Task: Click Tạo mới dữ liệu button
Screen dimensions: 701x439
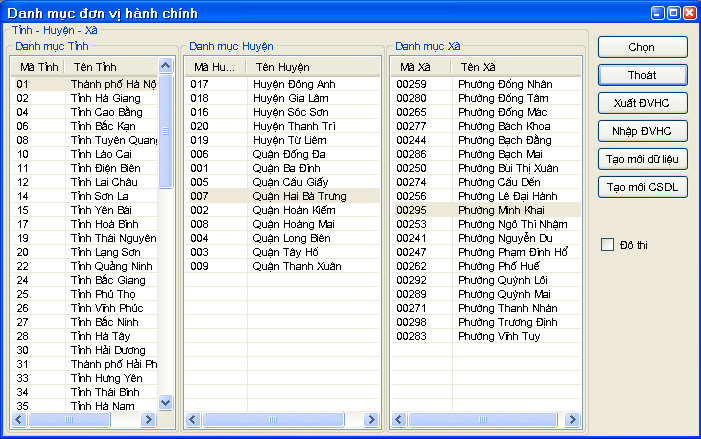Action: coord(642,159)
